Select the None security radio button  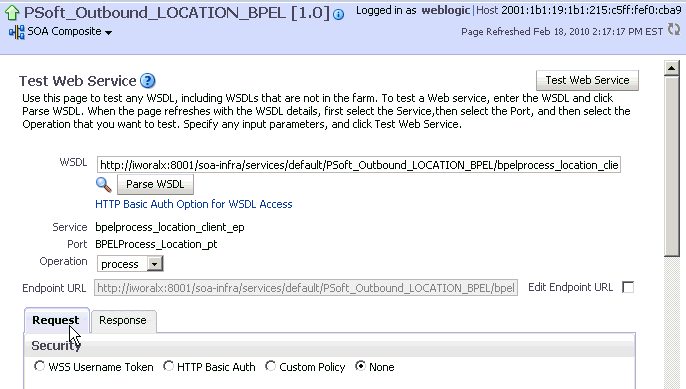pyautogui.click(x=360, y=366)
